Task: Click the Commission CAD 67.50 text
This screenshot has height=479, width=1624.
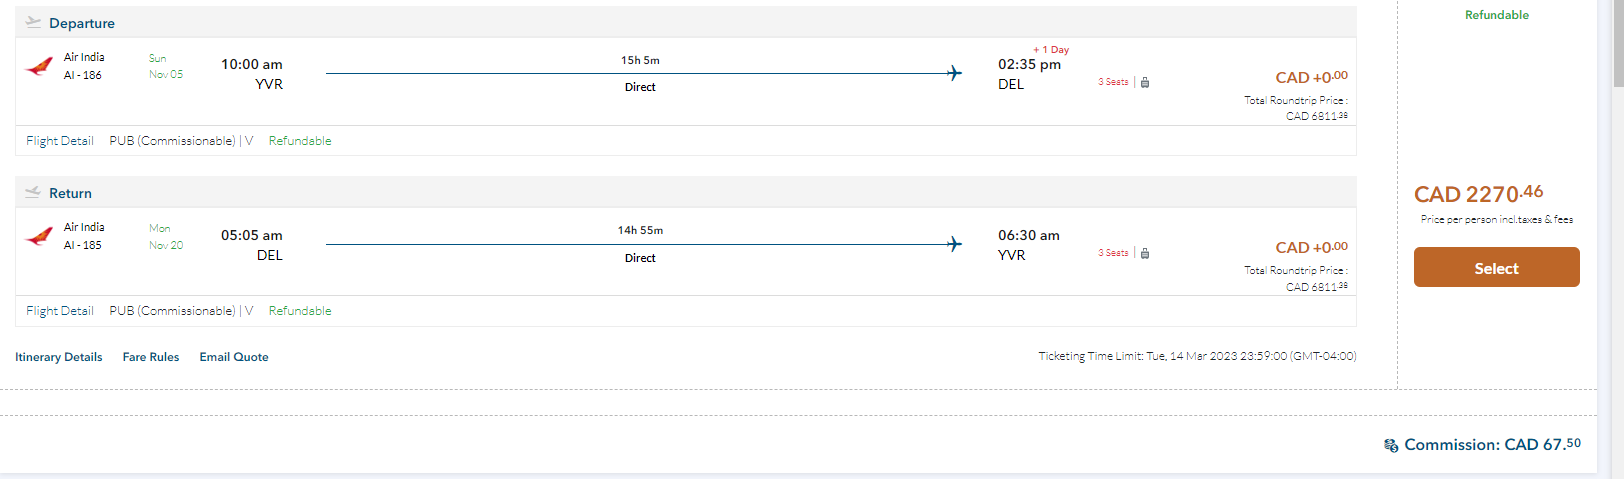Action: tap(1492, 444)
